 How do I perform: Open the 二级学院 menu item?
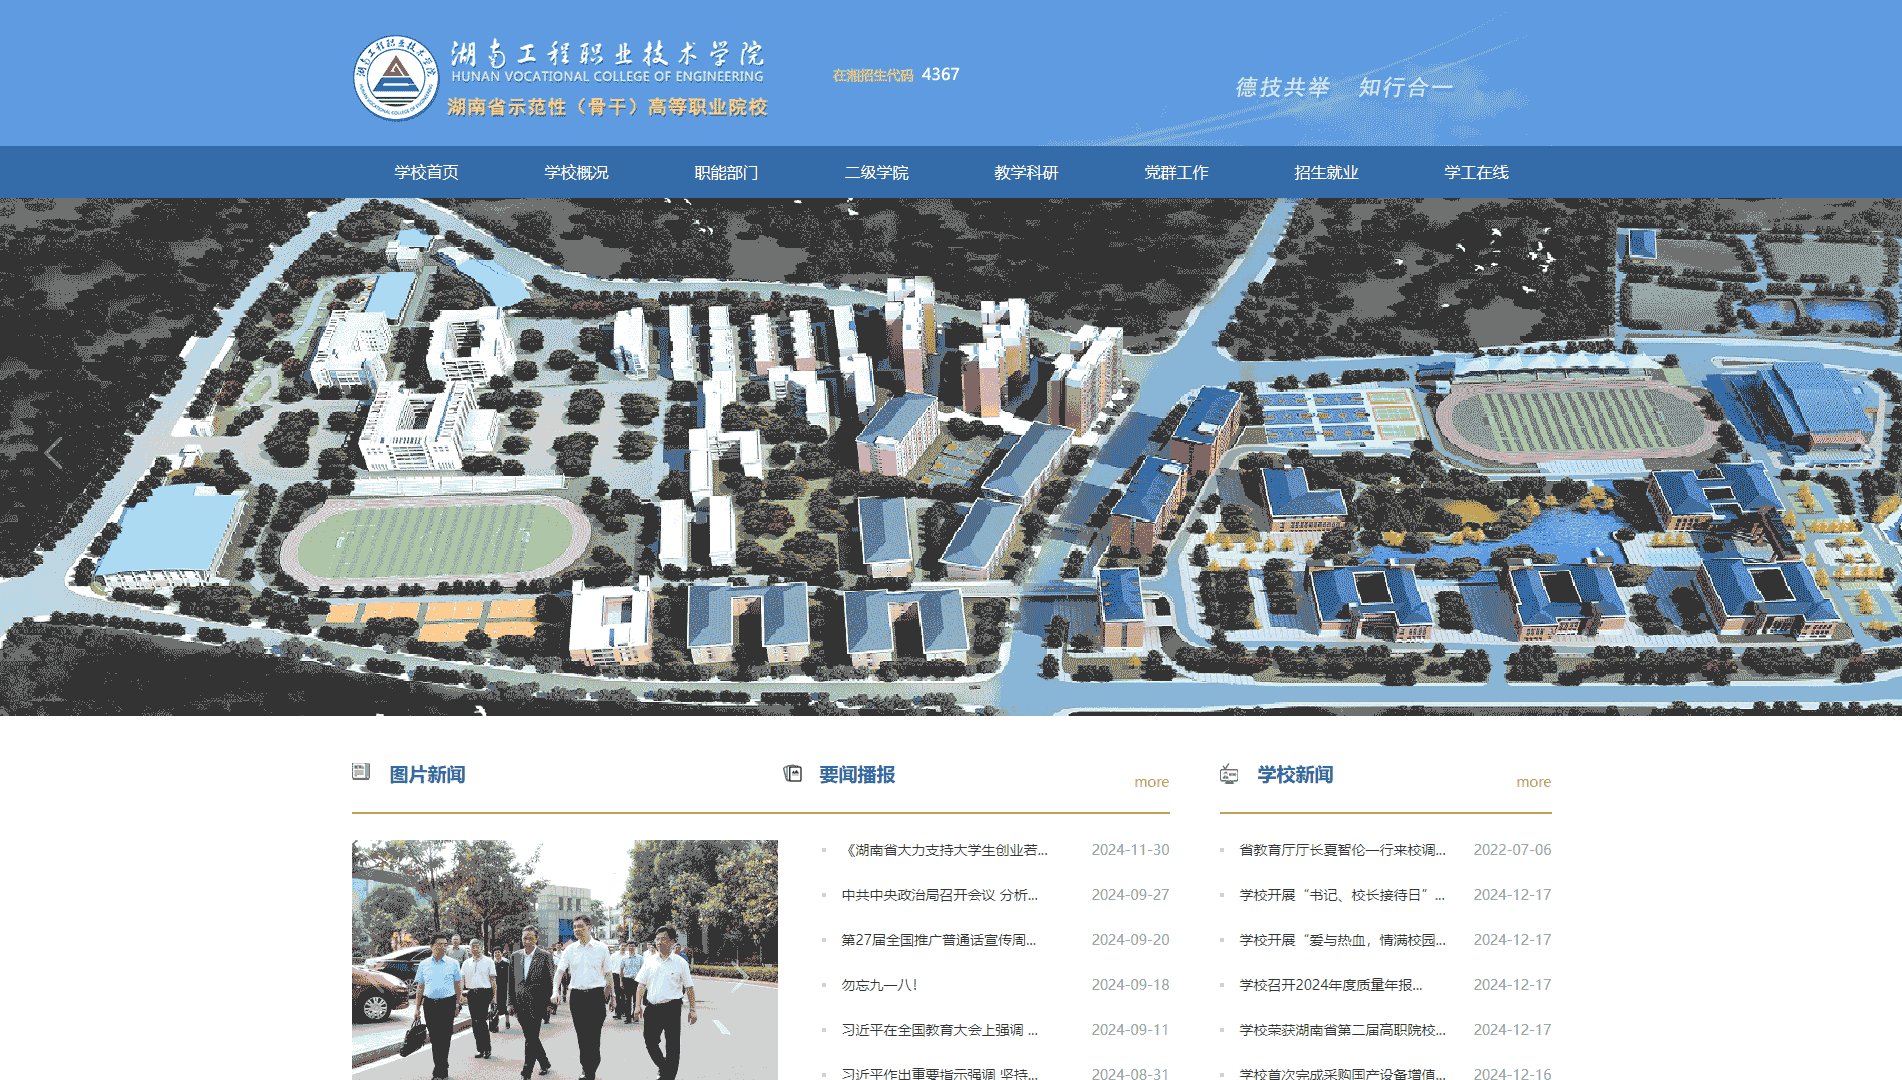tap(876, 172)
